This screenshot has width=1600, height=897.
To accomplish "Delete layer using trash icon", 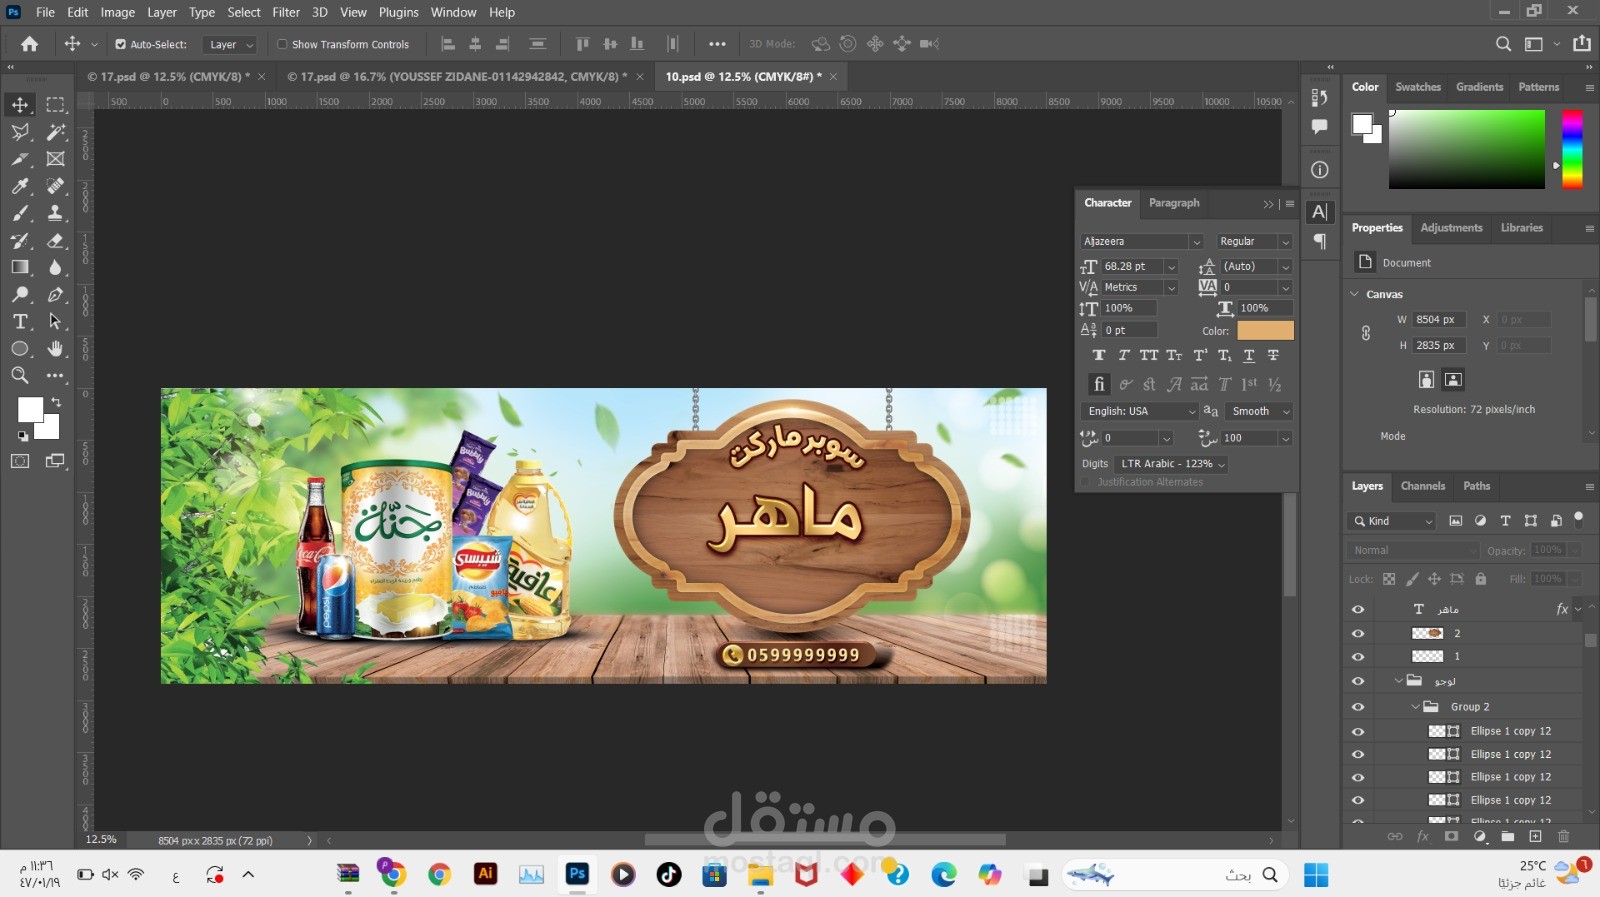I will [1564, 836].
